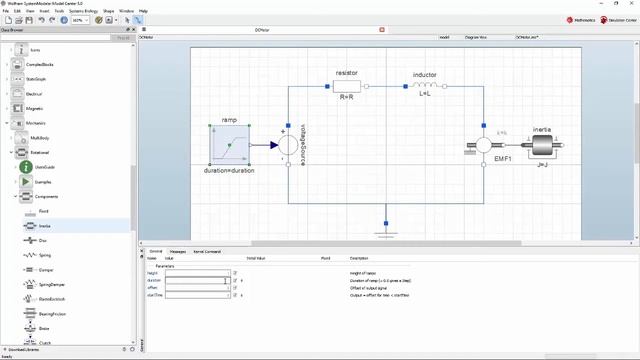
Task: Open the Edit menu
Action: tap(17, 11)
